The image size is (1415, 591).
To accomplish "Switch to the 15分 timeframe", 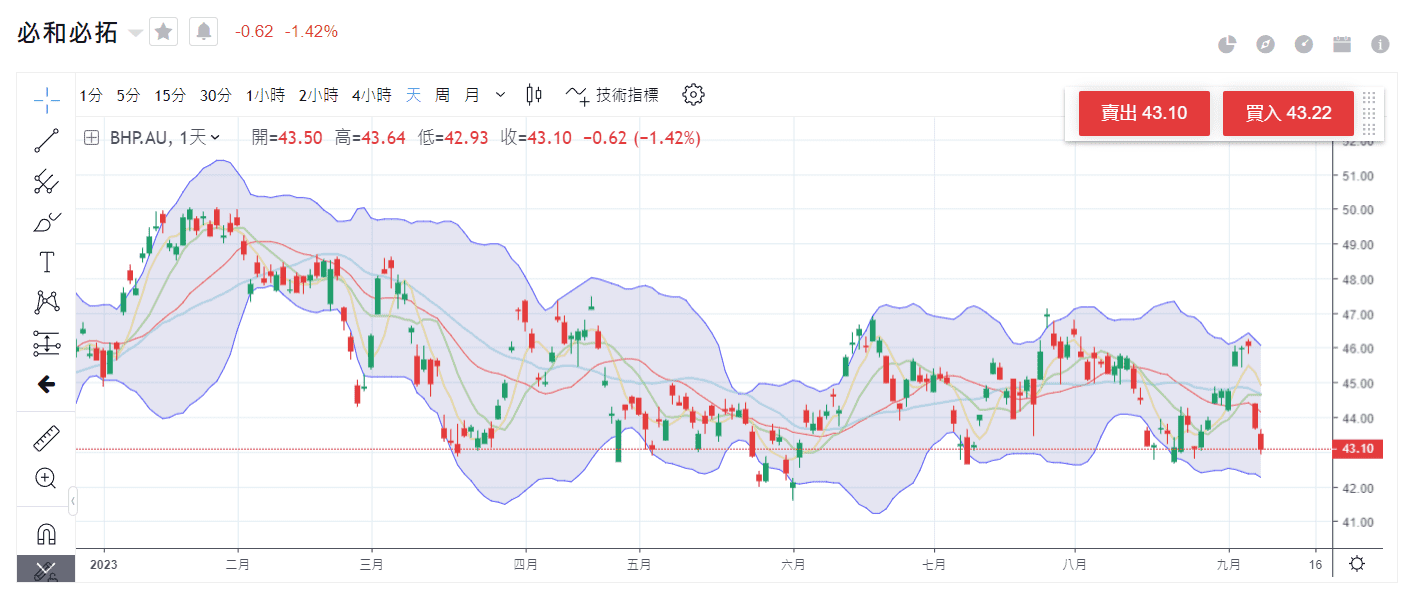I will (169, 95).
